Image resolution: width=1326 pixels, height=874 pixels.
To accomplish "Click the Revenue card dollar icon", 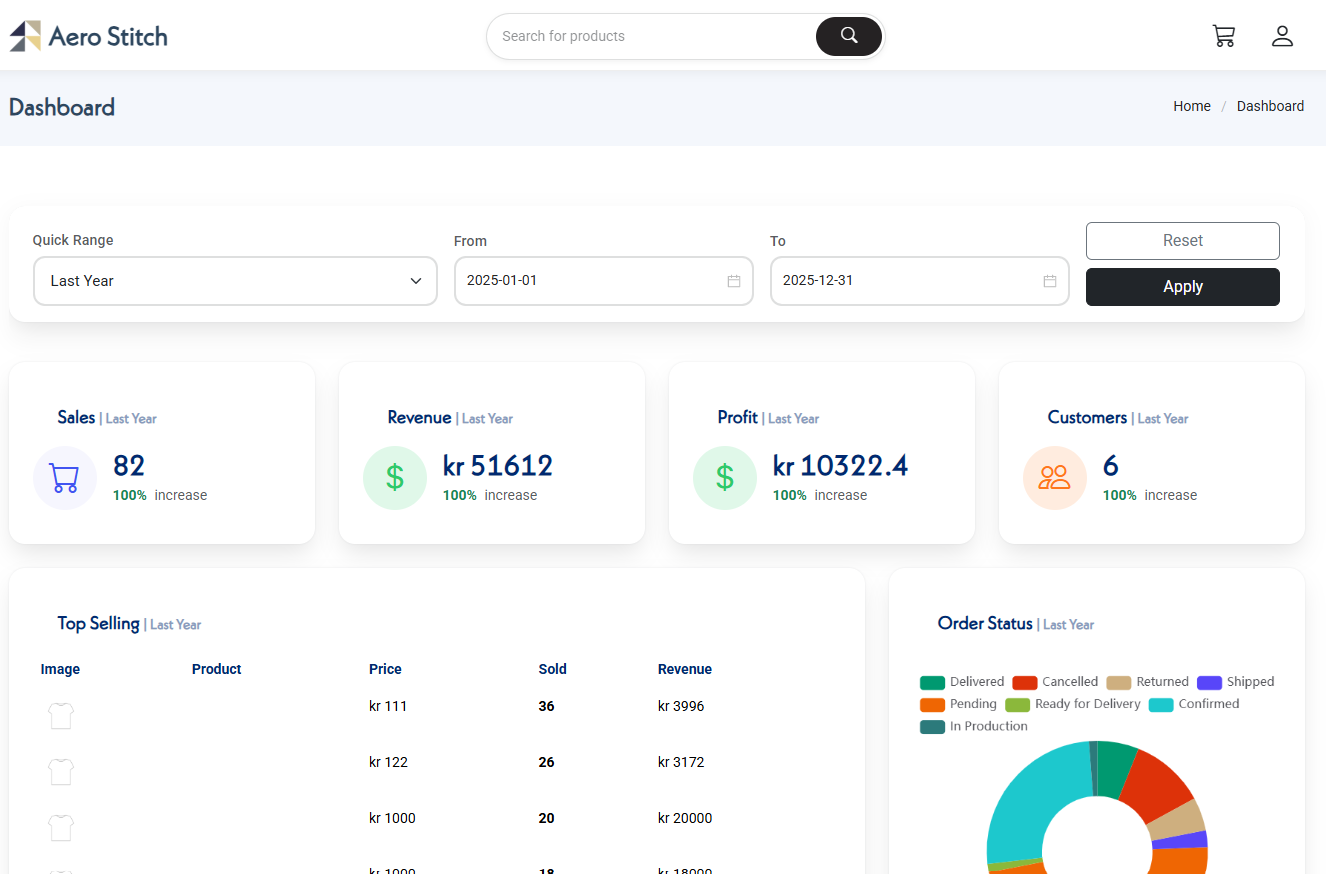I will pos(395,478).
